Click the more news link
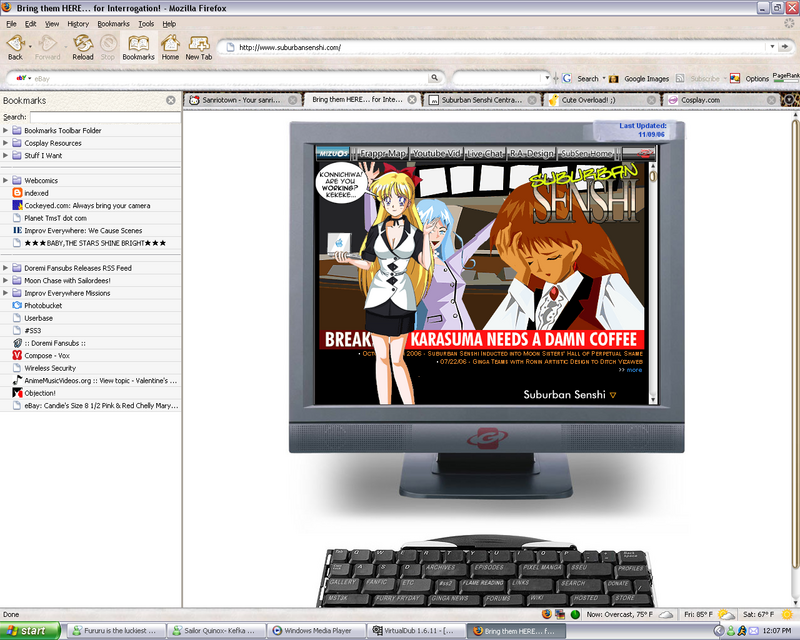800x640 pixels. click(x=634, y=370)
